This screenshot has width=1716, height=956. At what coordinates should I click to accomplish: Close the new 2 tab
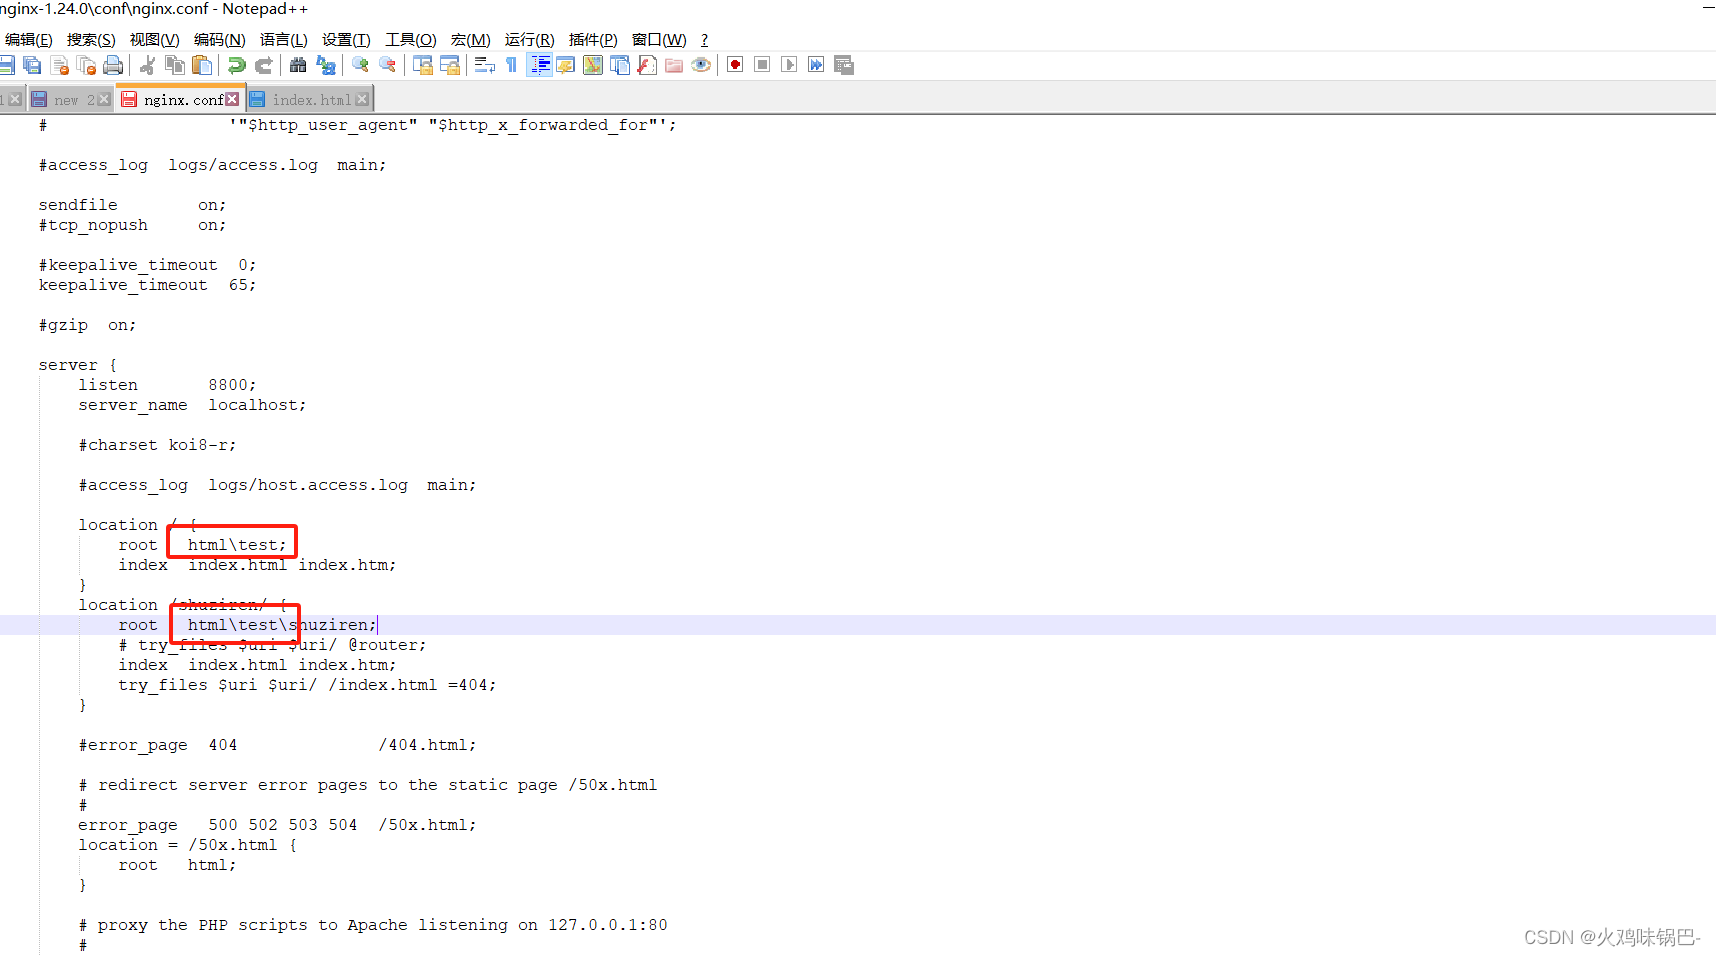104,99
